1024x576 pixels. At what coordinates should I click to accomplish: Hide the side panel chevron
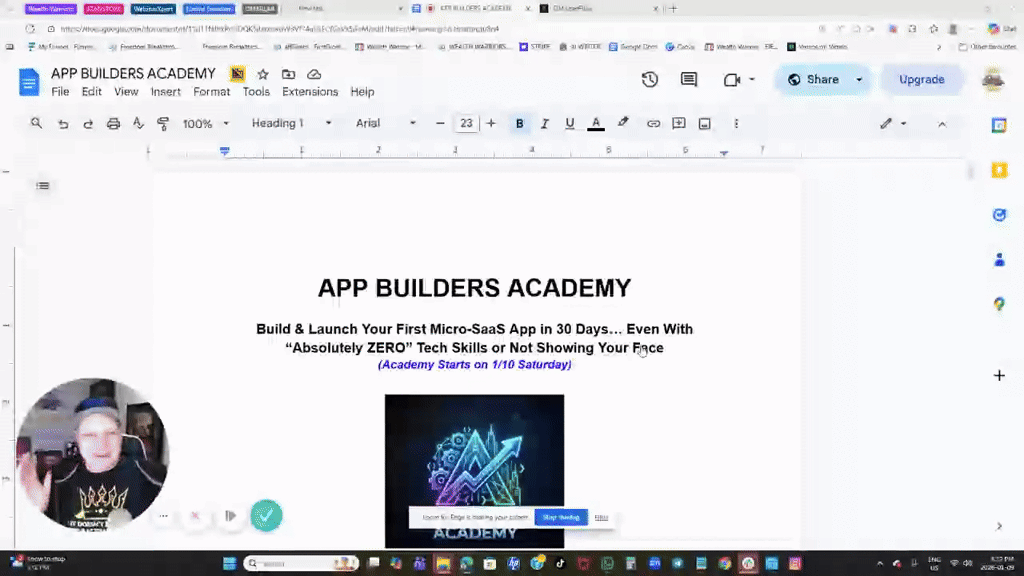tap(999, 526)
